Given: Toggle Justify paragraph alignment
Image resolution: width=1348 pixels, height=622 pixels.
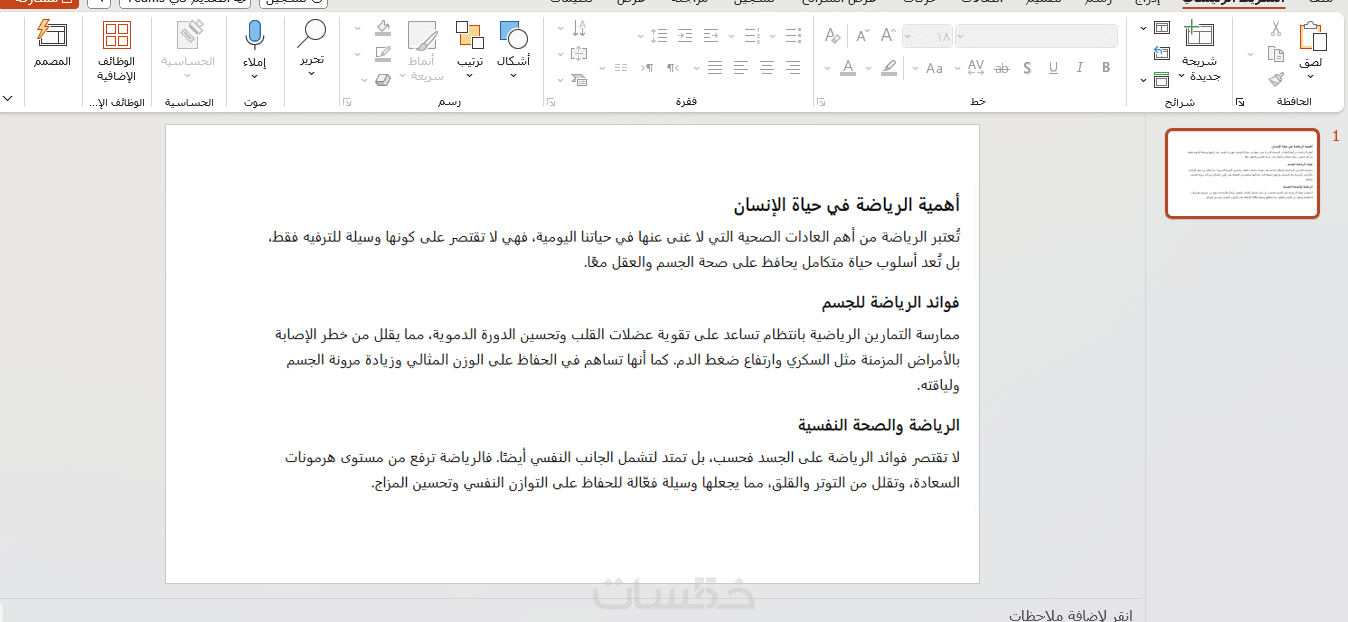Looking at the screenshot, I should [715, 67].
